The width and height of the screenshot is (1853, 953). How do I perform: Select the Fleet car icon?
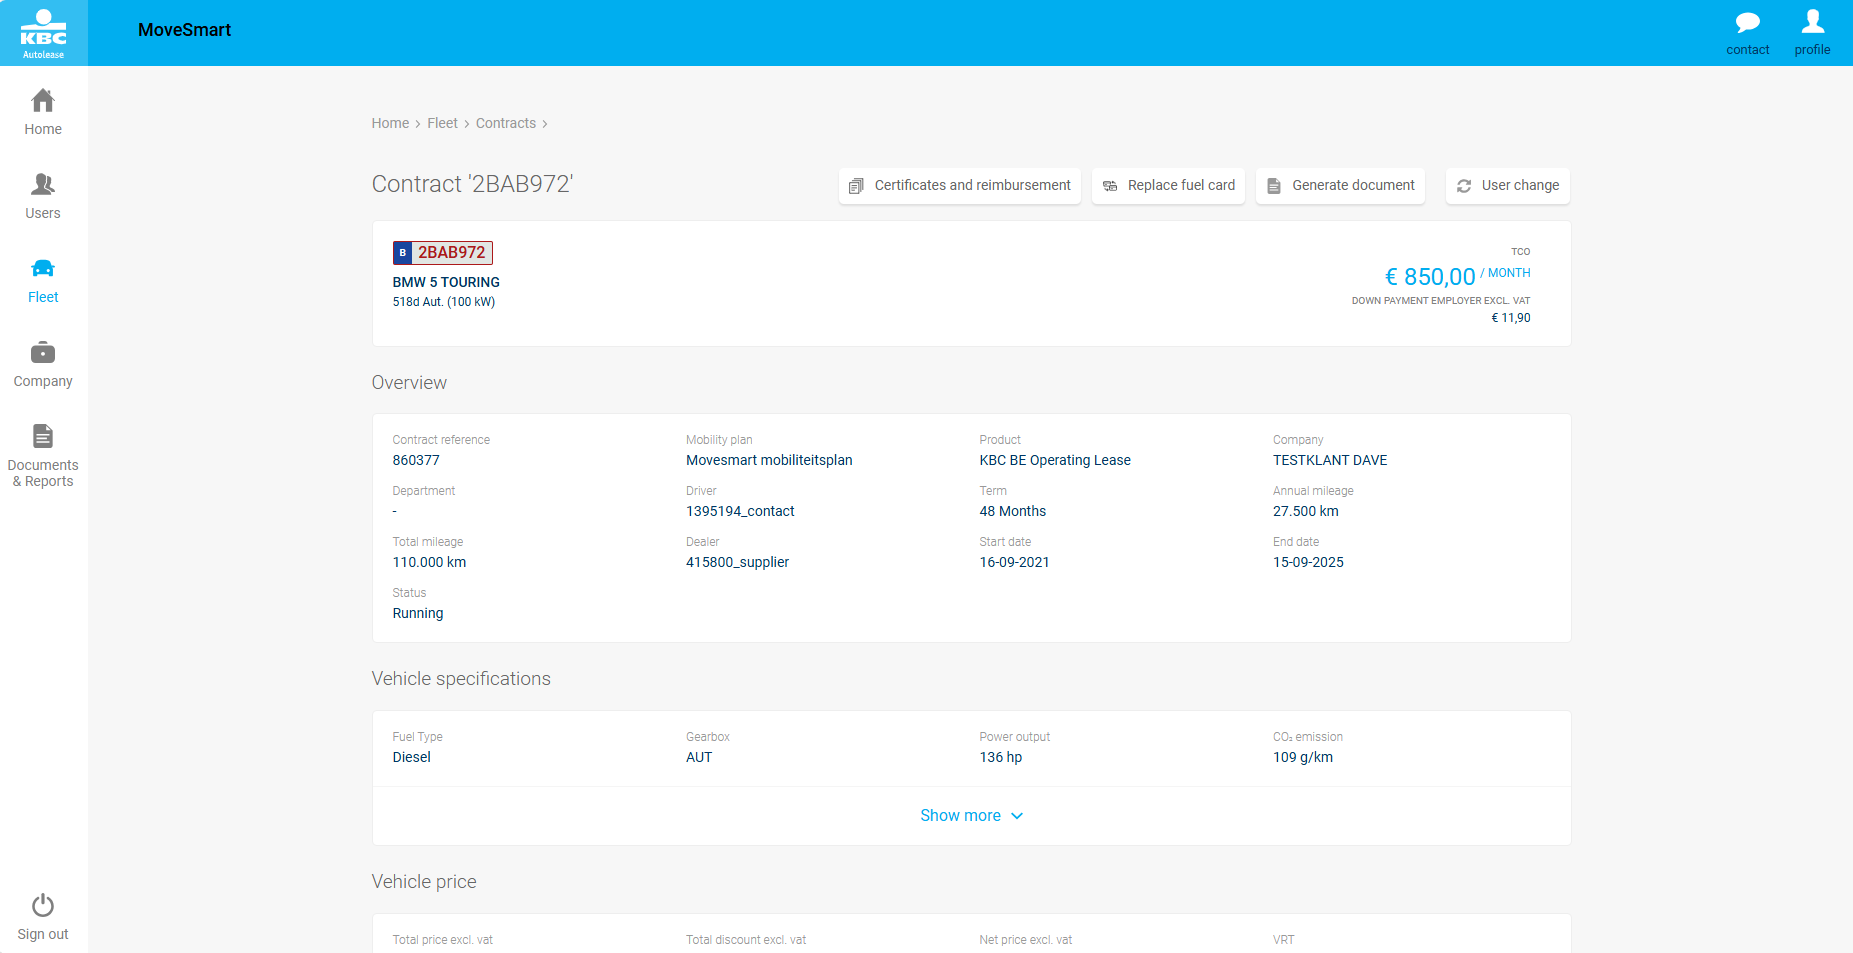(43, 268)
